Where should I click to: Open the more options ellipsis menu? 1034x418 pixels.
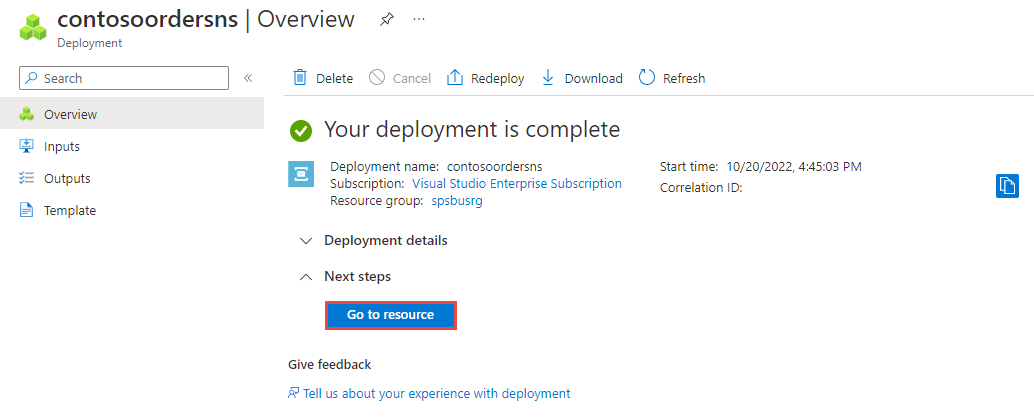[419, 19]
